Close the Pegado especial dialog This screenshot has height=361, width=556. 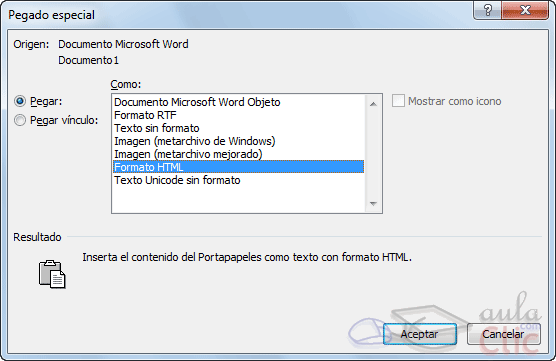pyautogui.click(x=525, y=10)
